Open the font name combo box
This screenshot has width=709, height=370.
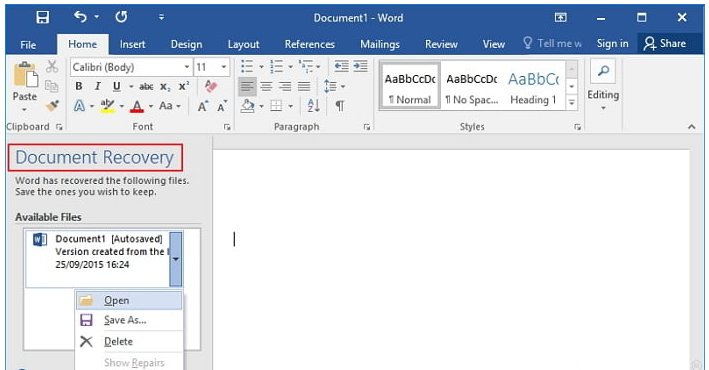pyautogui.click(x=131, y=67)
